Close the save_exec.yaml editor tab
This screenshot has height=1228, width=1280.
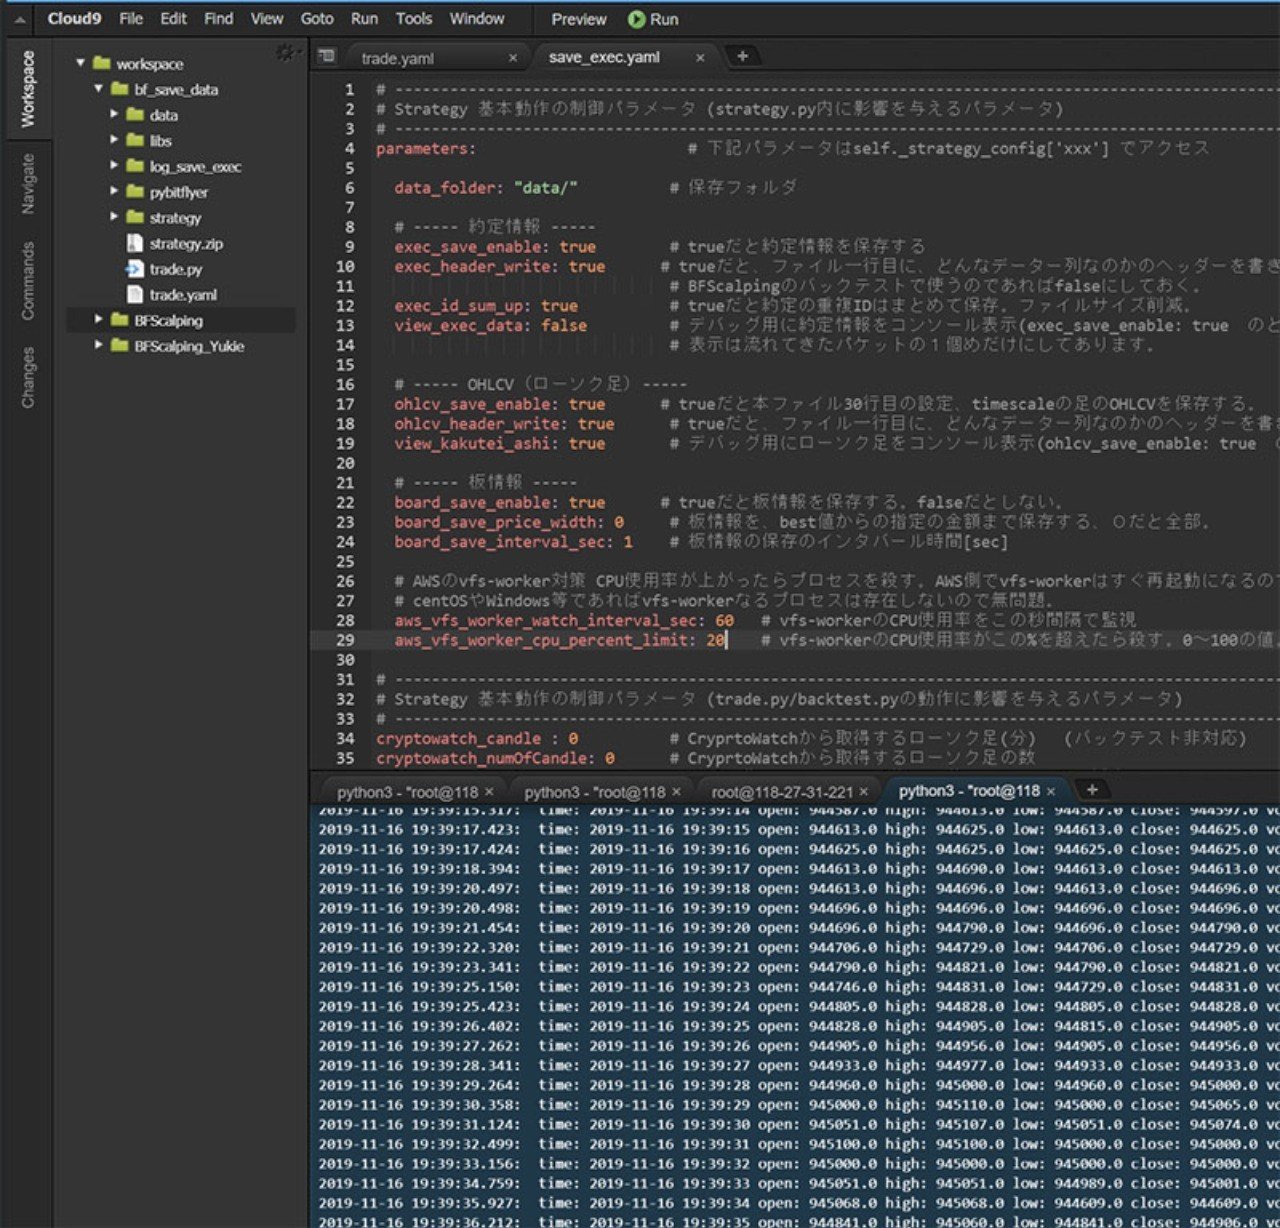click(x=700, y=58)
